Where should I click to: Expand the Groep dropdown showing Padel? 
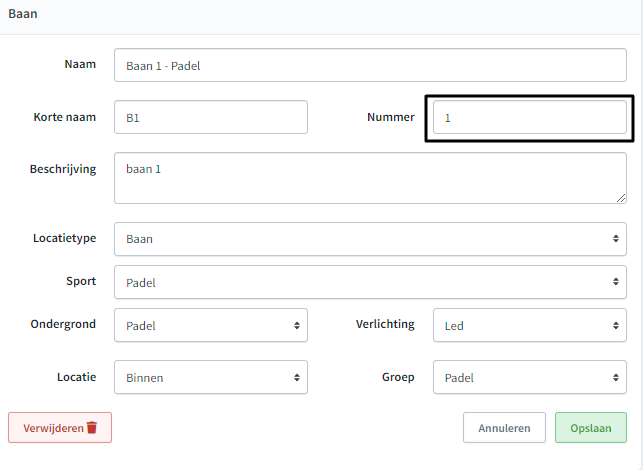(x=530, y=377)
